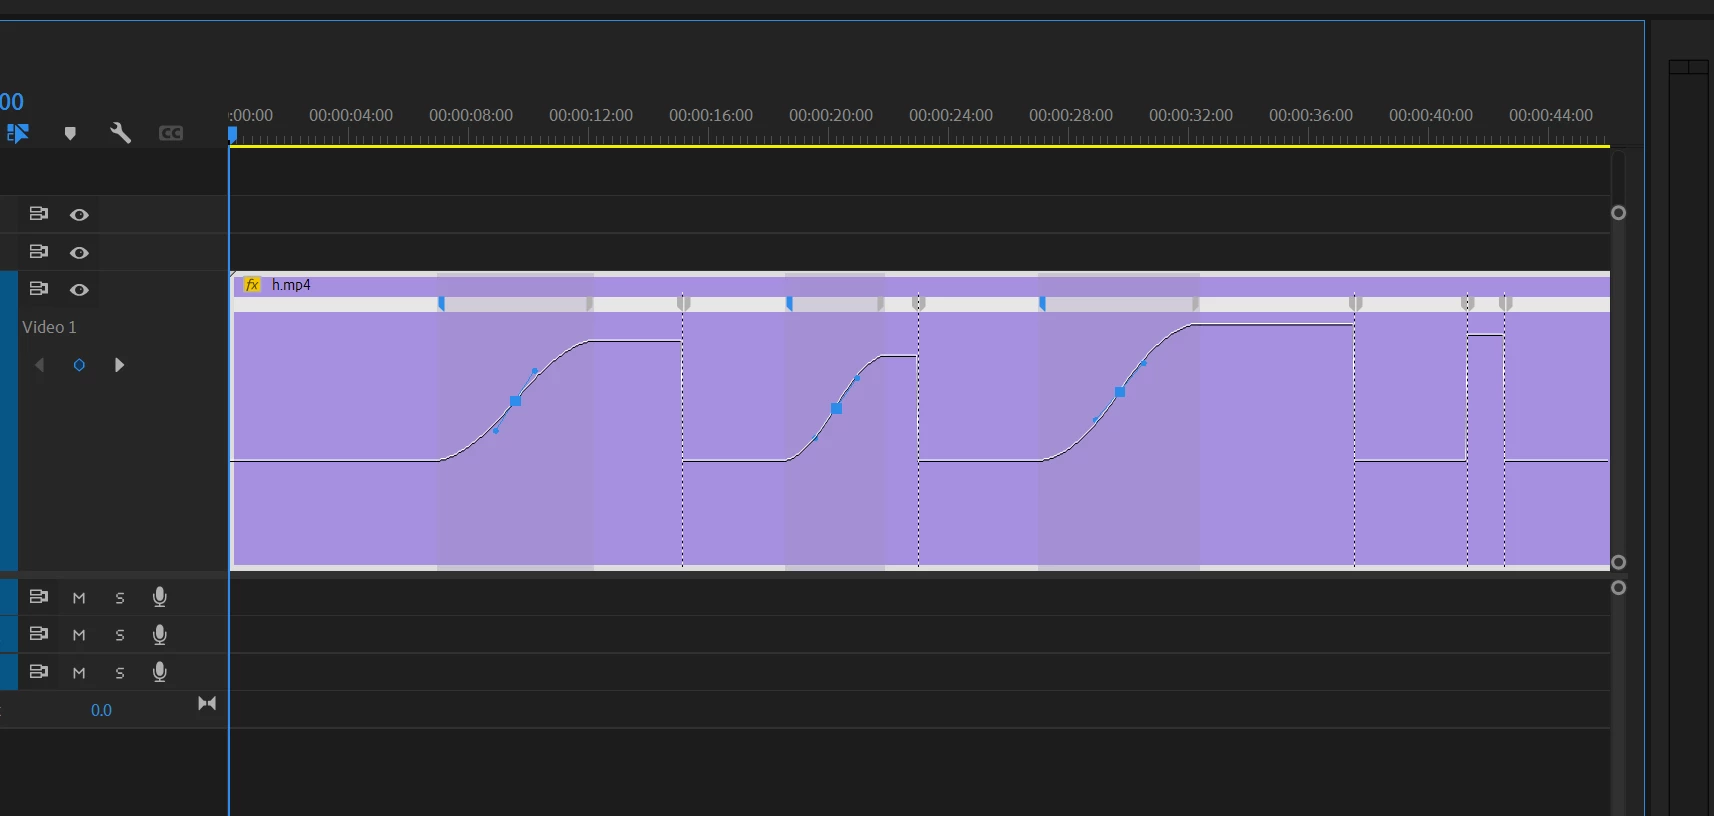Go to previous keyframe on Video 1

coord(40,365)
